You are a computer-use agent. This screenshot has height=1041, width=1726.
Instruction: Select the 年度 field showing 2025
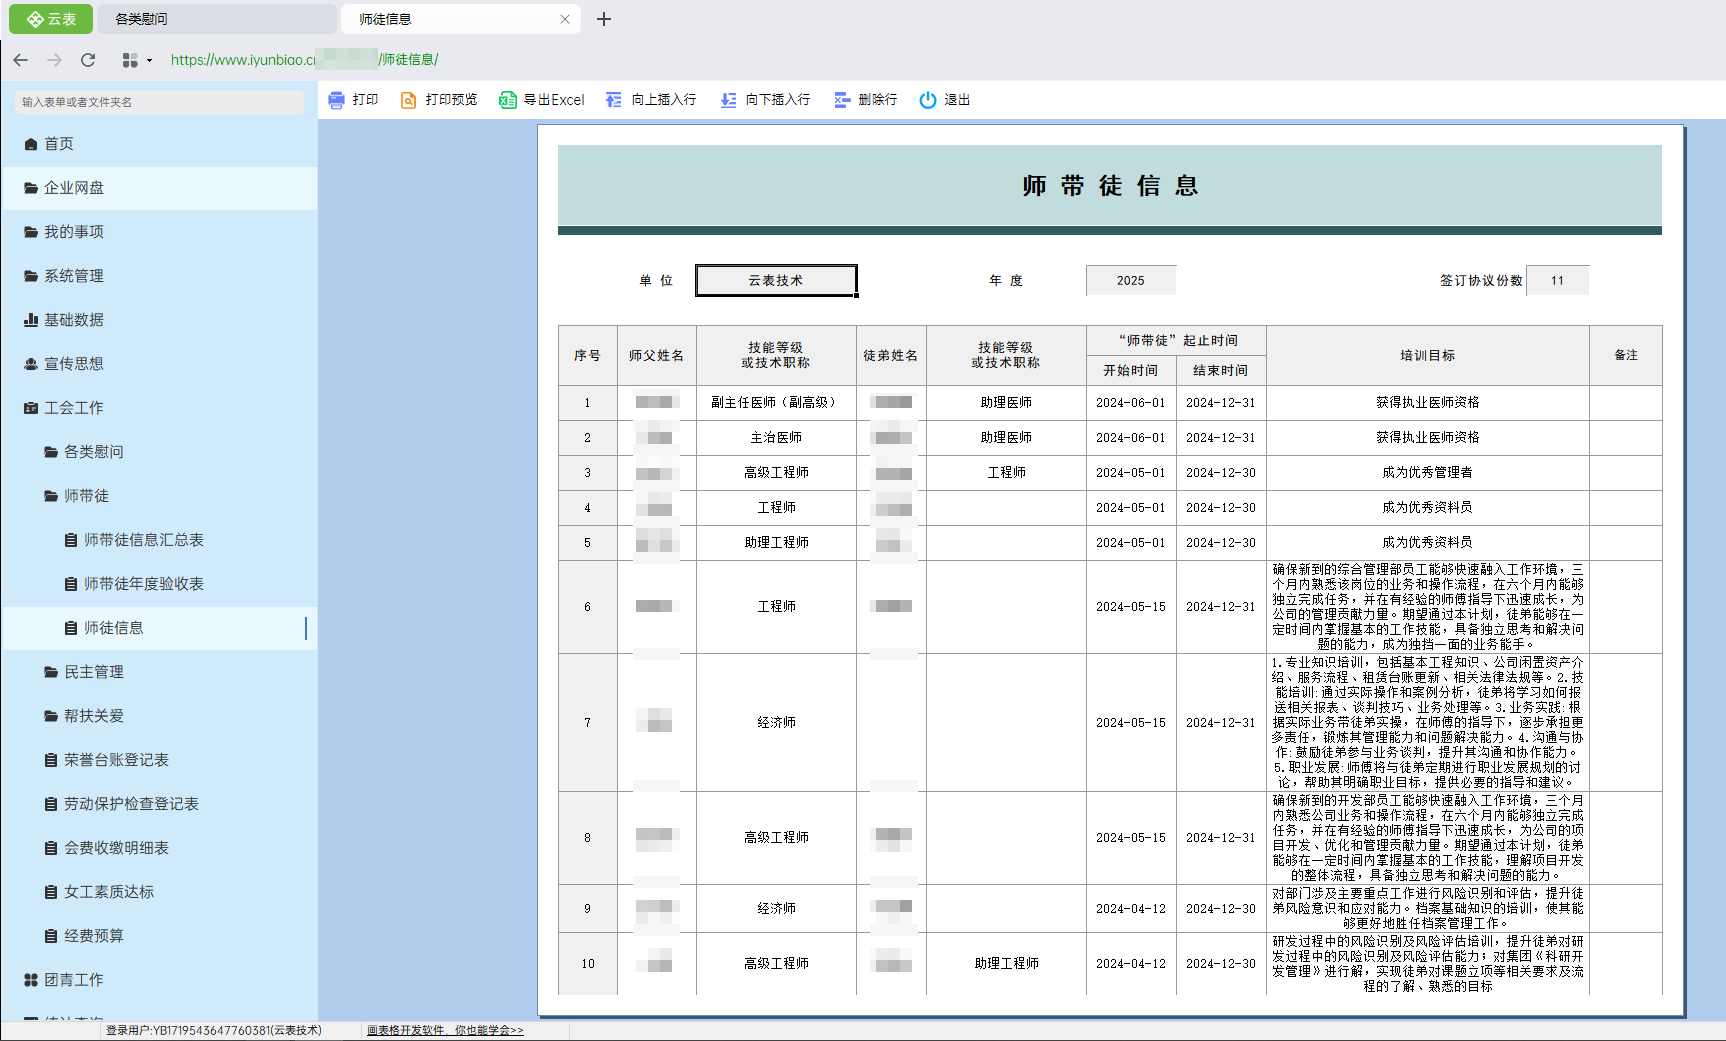point(1130,281)
